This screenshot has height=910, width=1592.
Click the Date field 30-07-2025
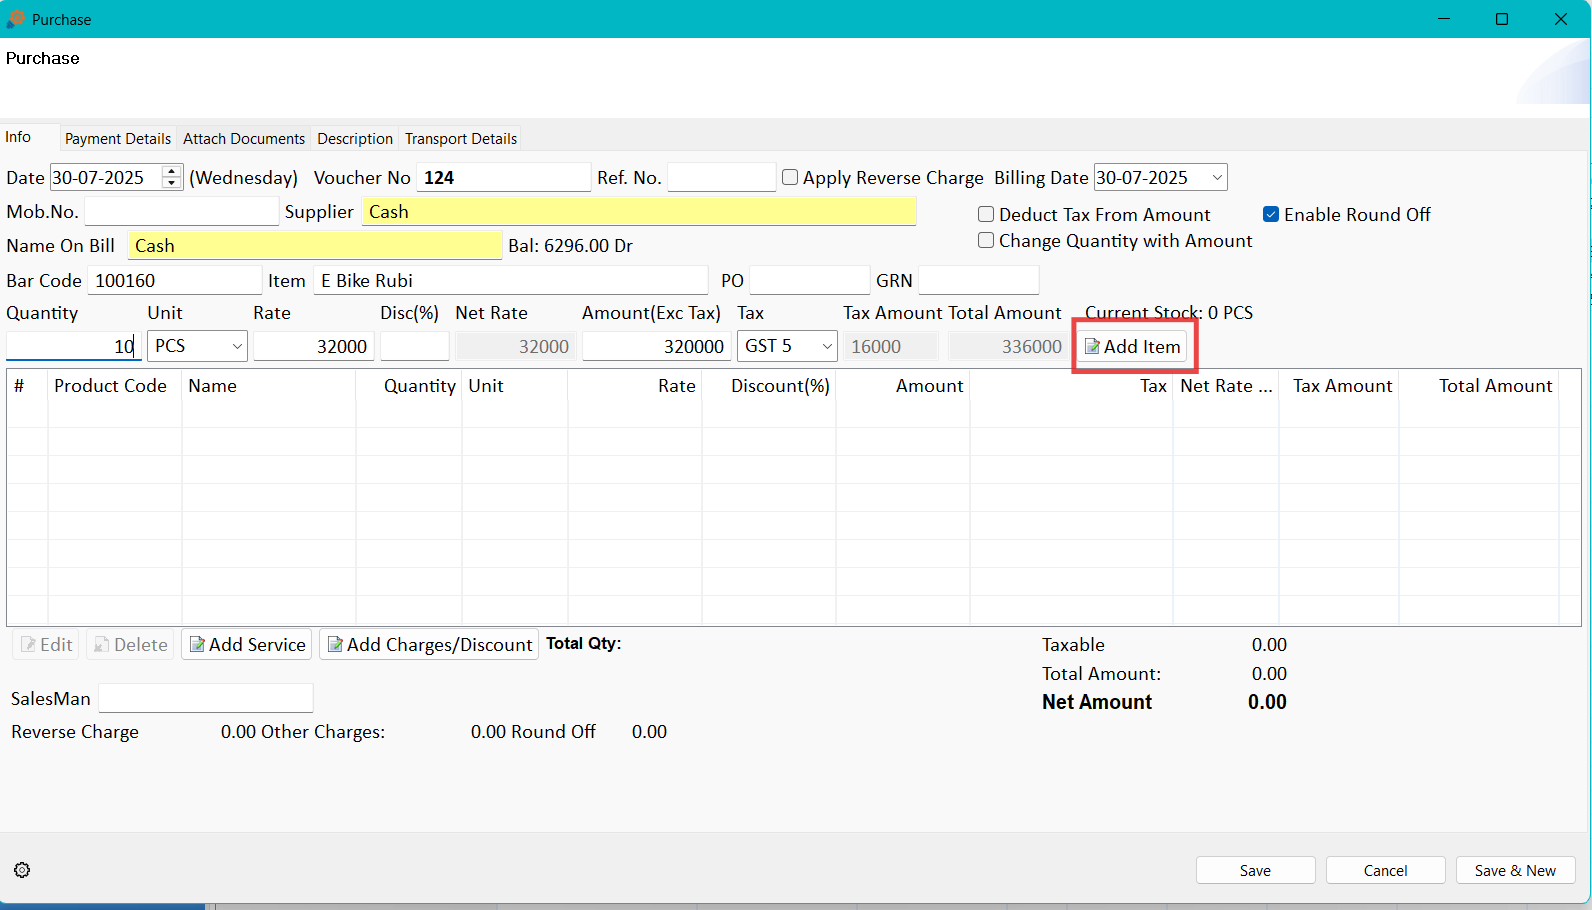click(x=107, y=177)
